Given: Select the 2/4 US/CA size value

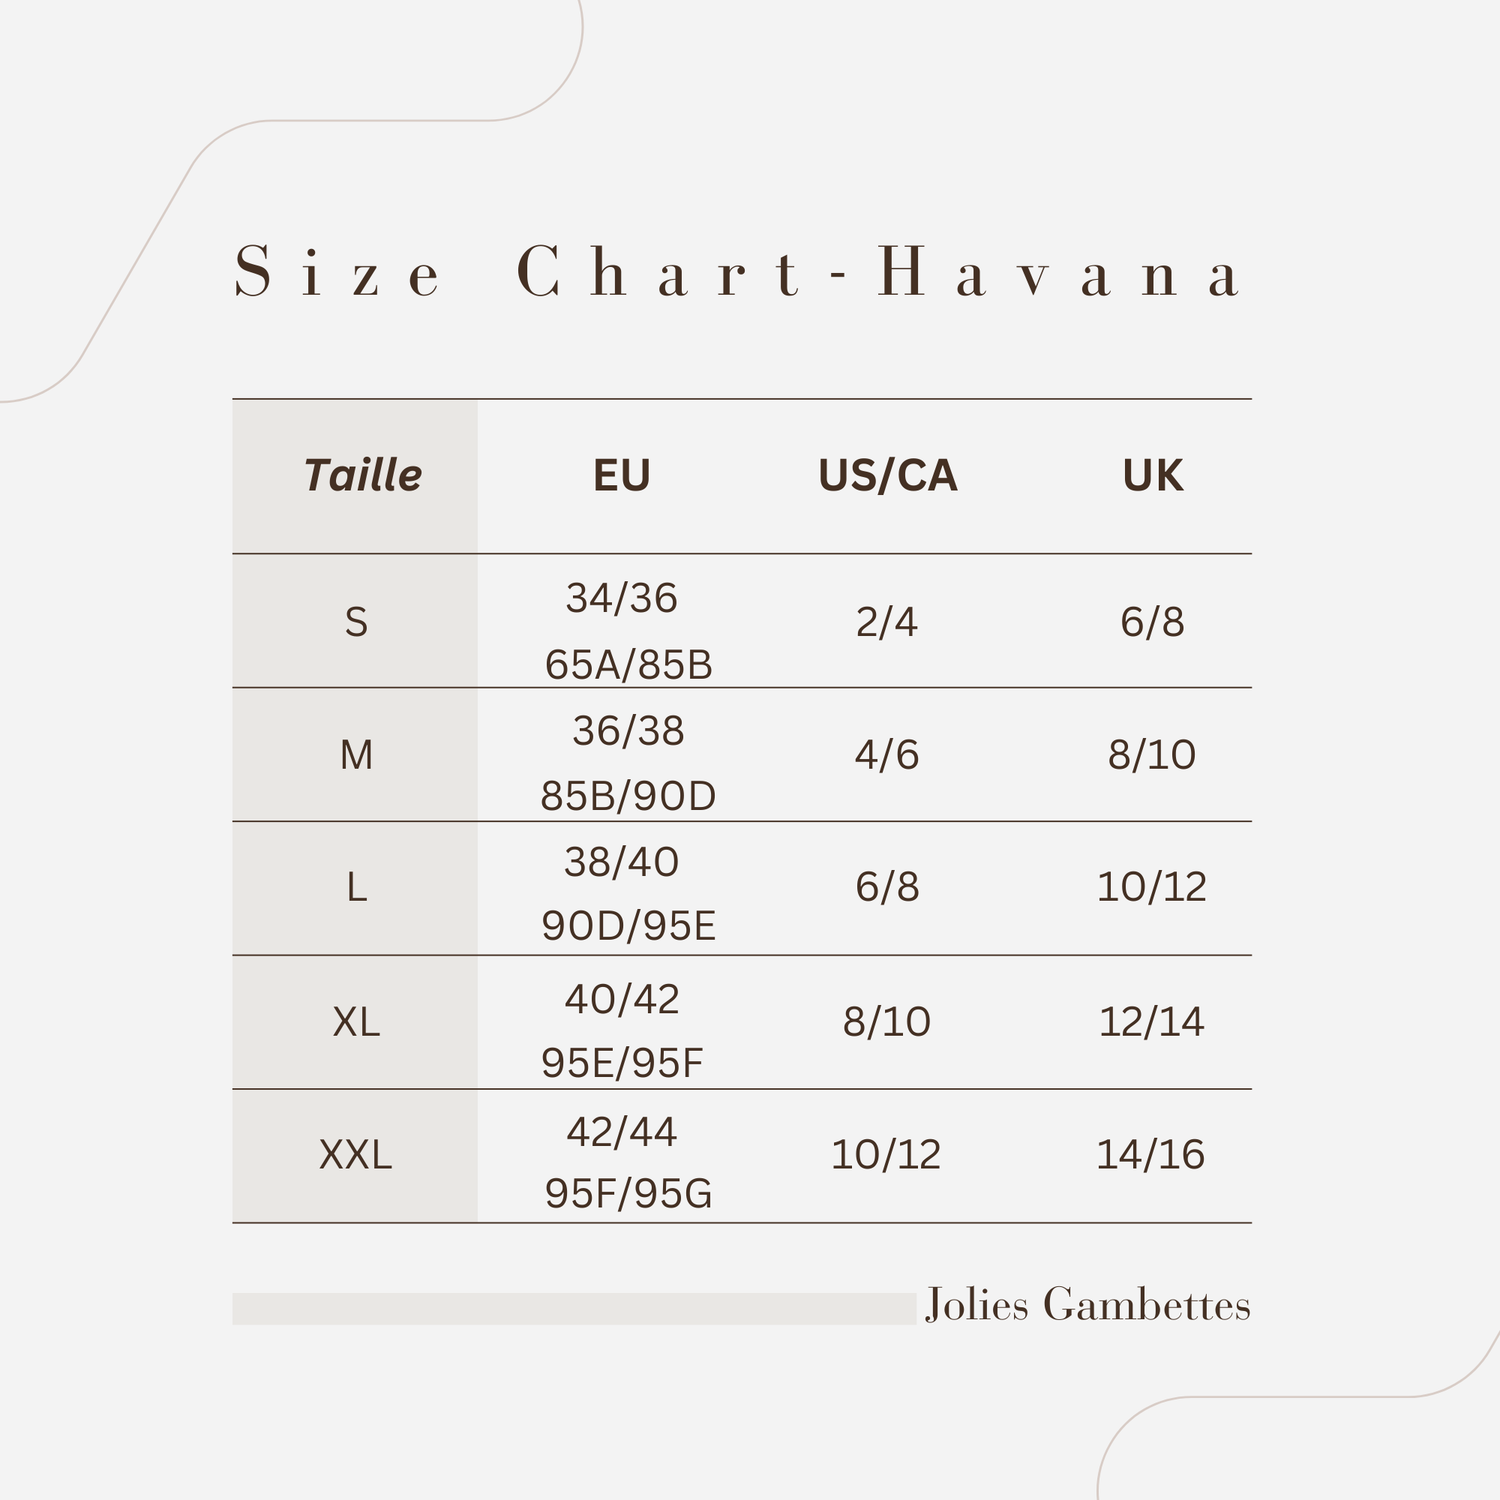Looking at the screenshot, I should pos(886,622).
